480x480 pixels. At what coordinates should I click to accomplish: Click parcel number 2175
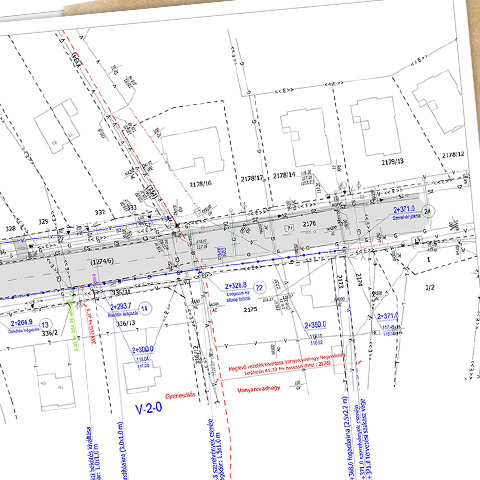[250, 310]
